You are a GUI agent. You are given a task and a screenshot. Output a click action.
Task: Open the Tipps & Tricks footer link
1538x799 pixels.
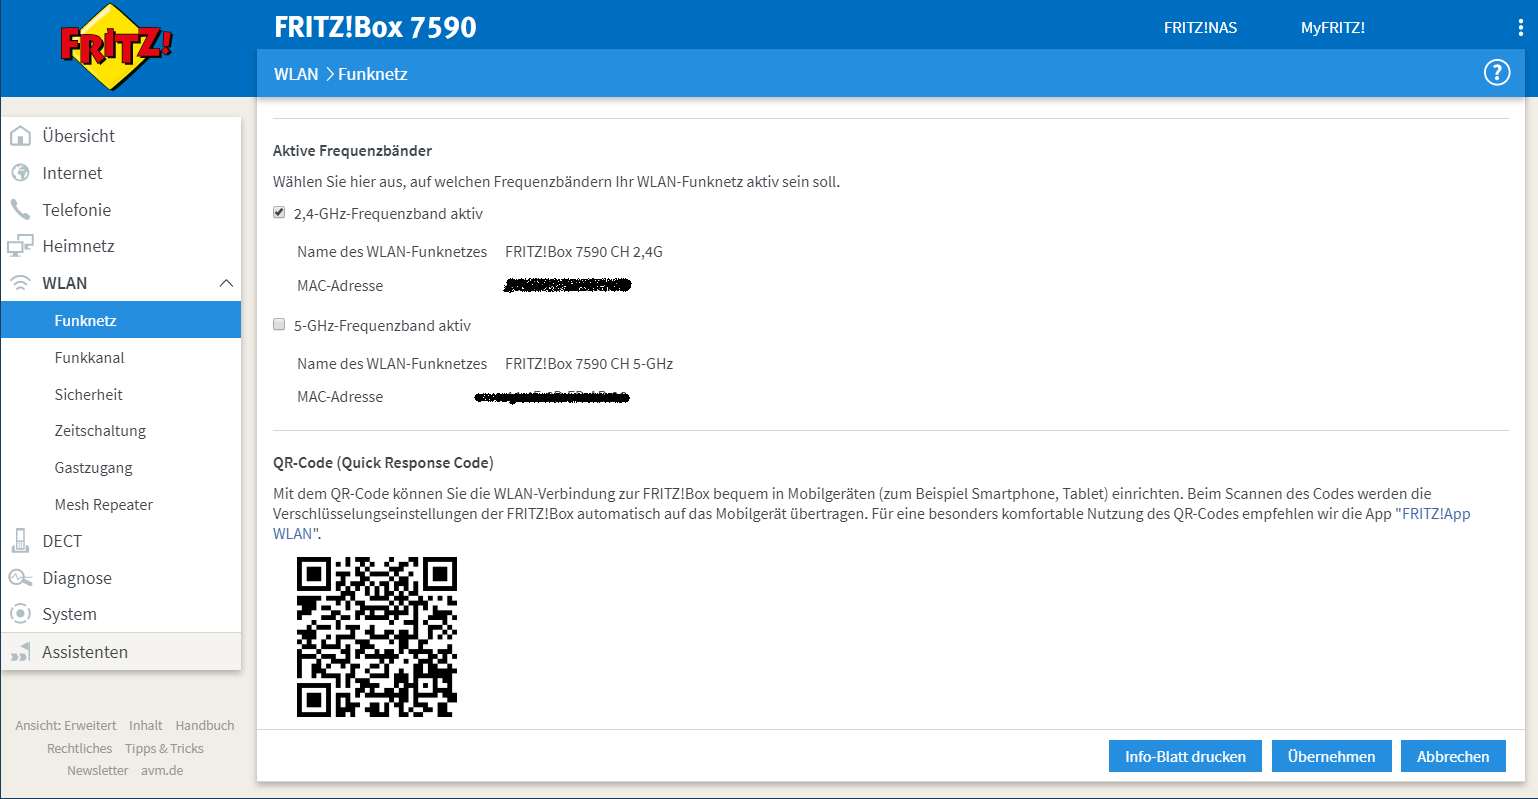164,748
